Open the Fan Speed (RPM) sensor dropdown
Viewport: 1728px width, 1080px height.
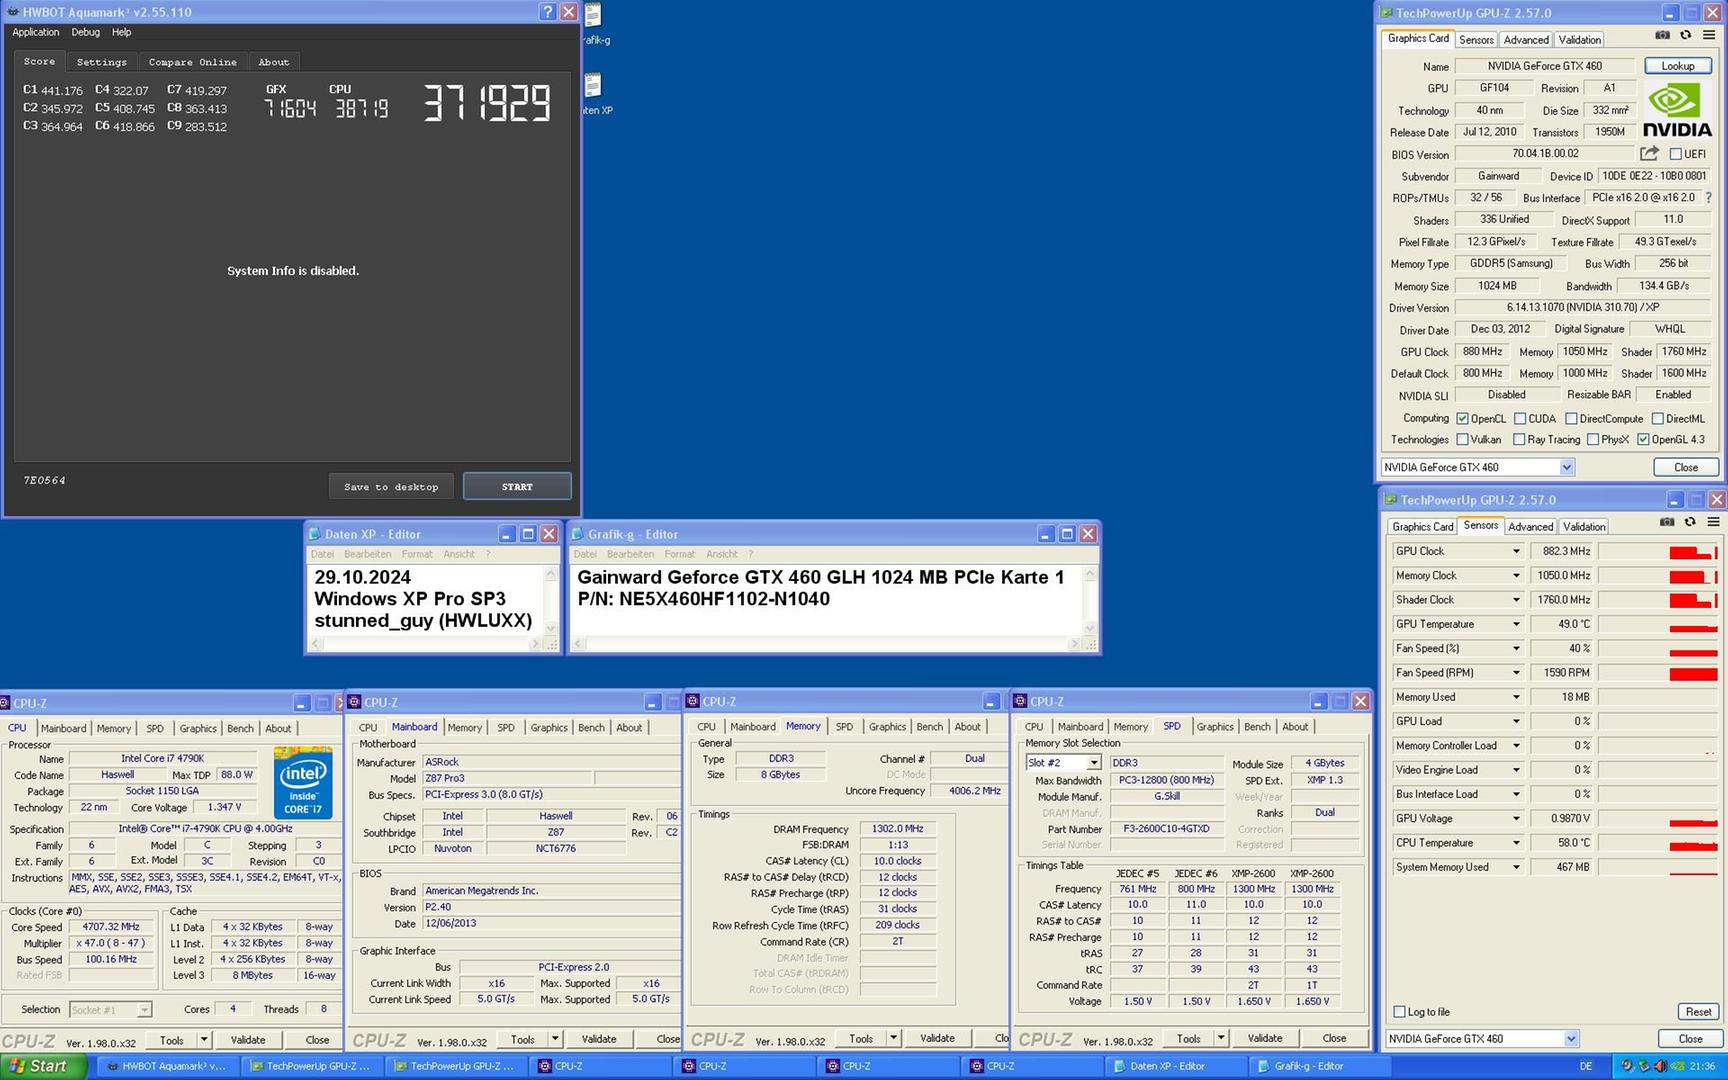click(x=1516, y=673)
